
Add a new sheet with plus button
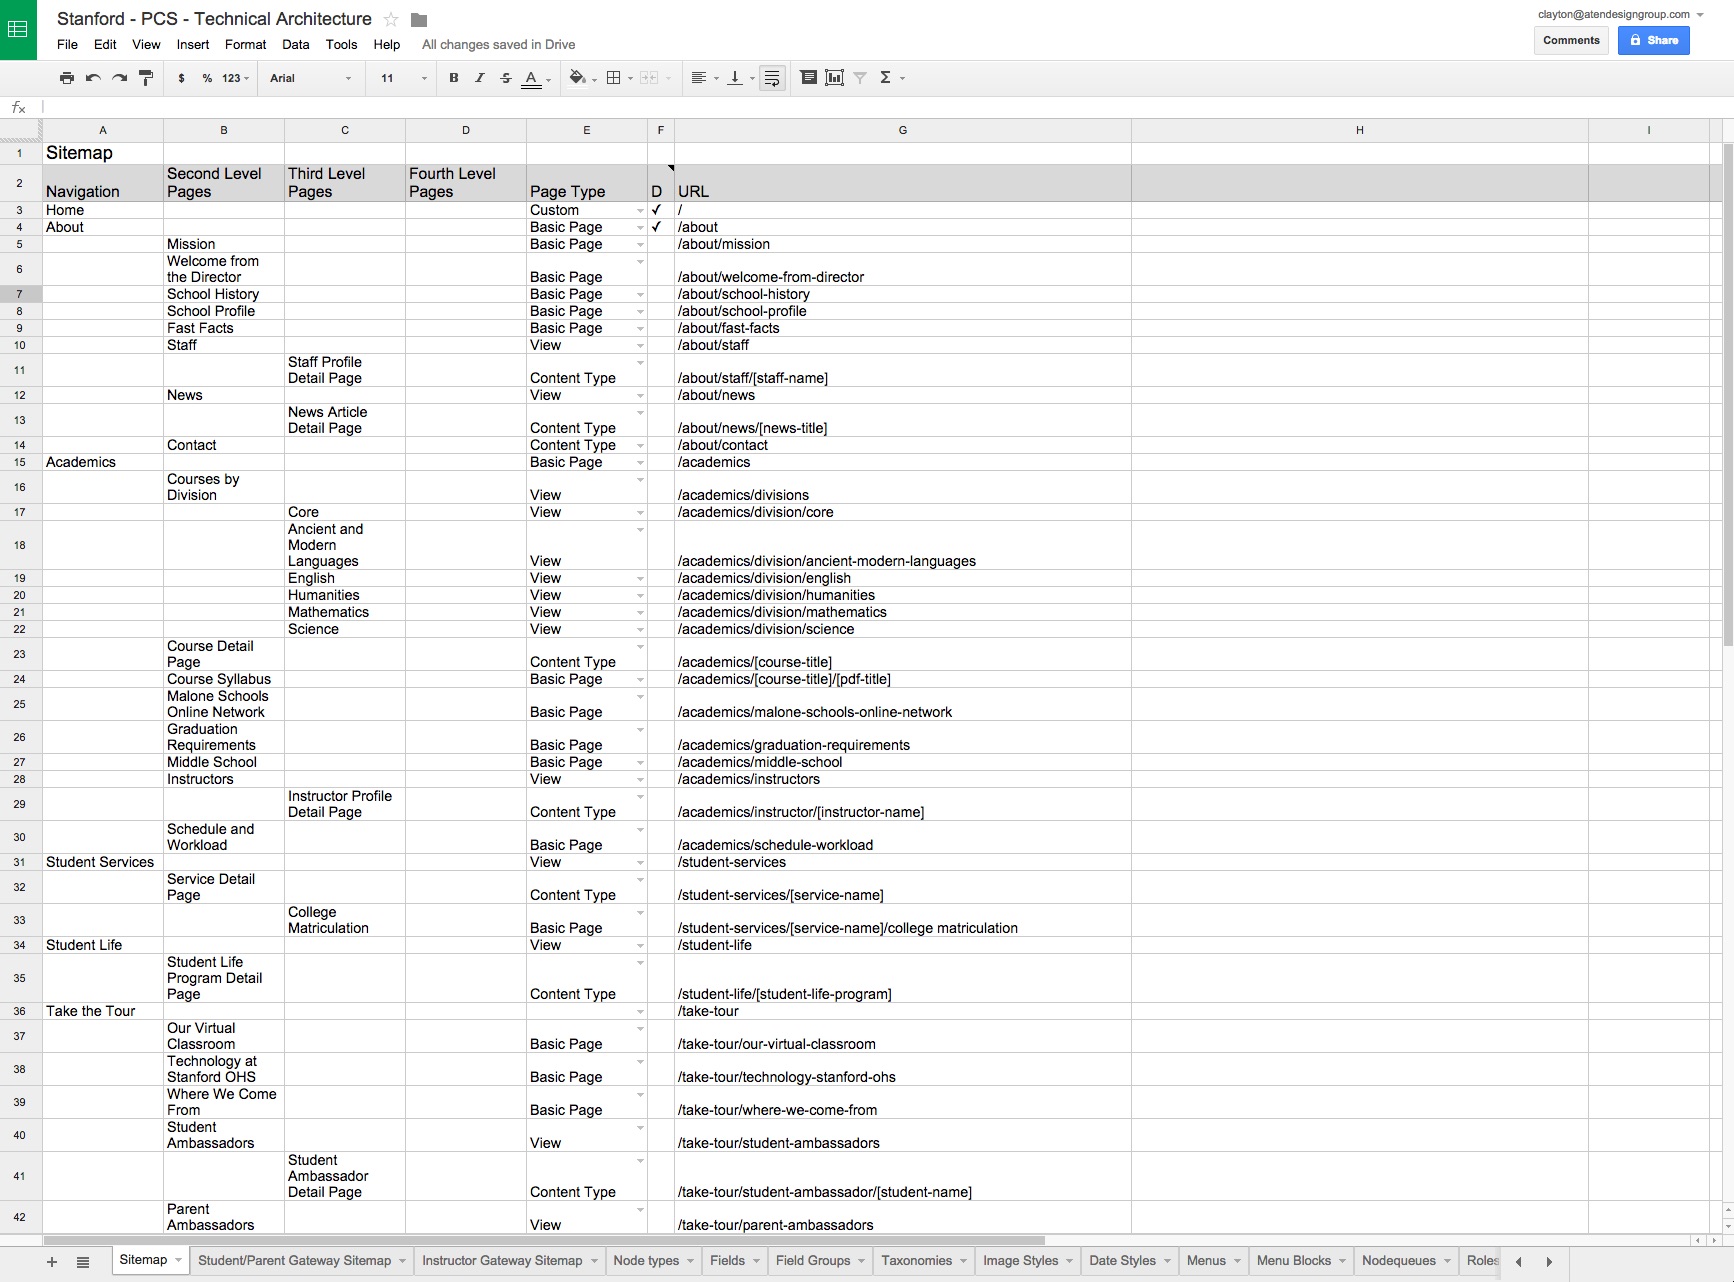click(52, 1262)
